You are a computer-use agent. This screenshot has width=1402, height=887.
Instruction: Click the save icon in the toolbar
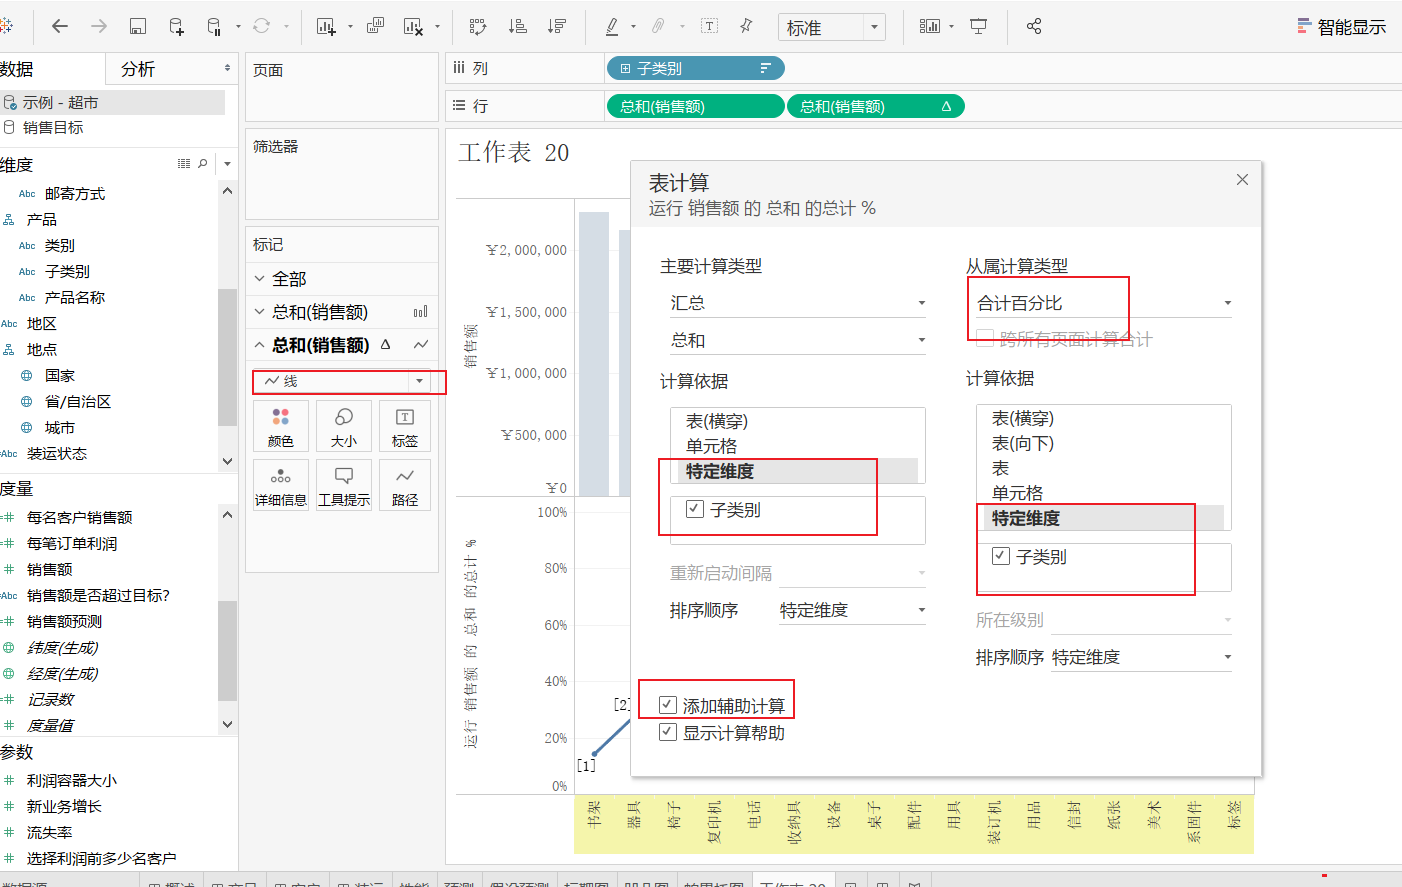[138, 26]
